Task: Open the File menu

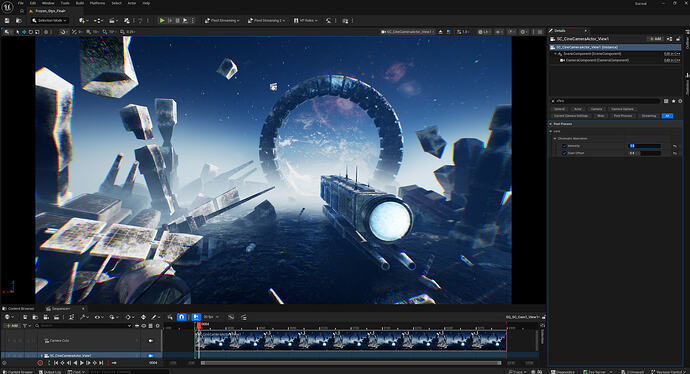Action: (21, 3)
